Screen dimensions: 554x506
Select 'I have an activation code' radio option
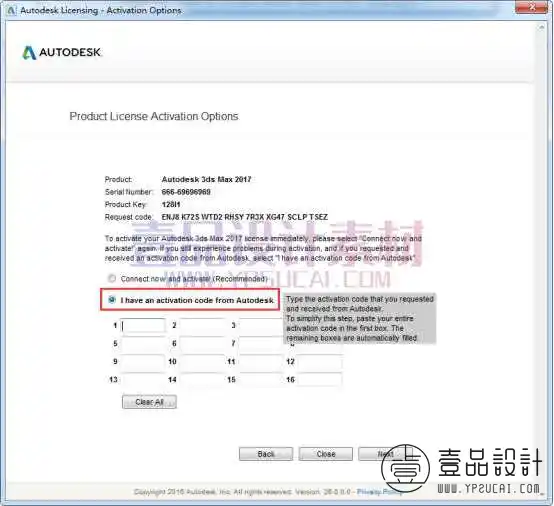click(112, 300)
